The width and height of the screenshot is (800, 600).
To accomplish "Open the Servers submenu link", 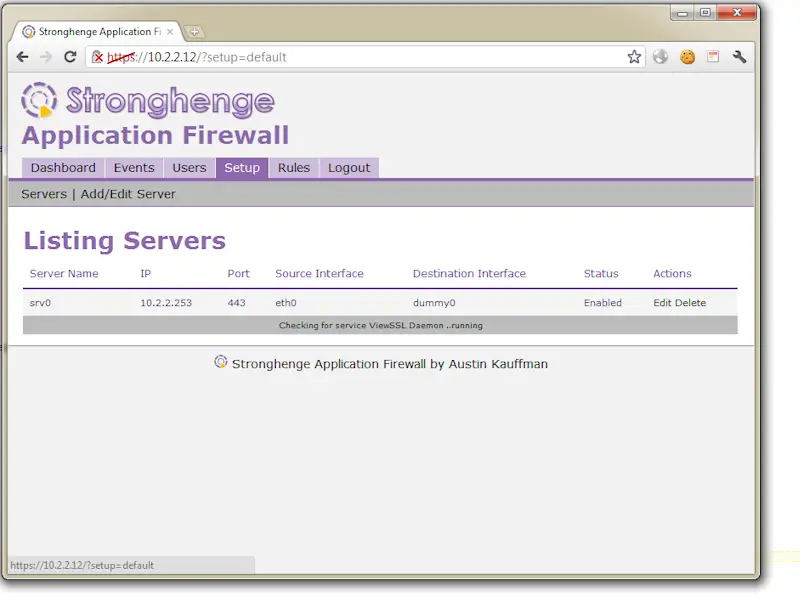I will click(x=44, y=194).
